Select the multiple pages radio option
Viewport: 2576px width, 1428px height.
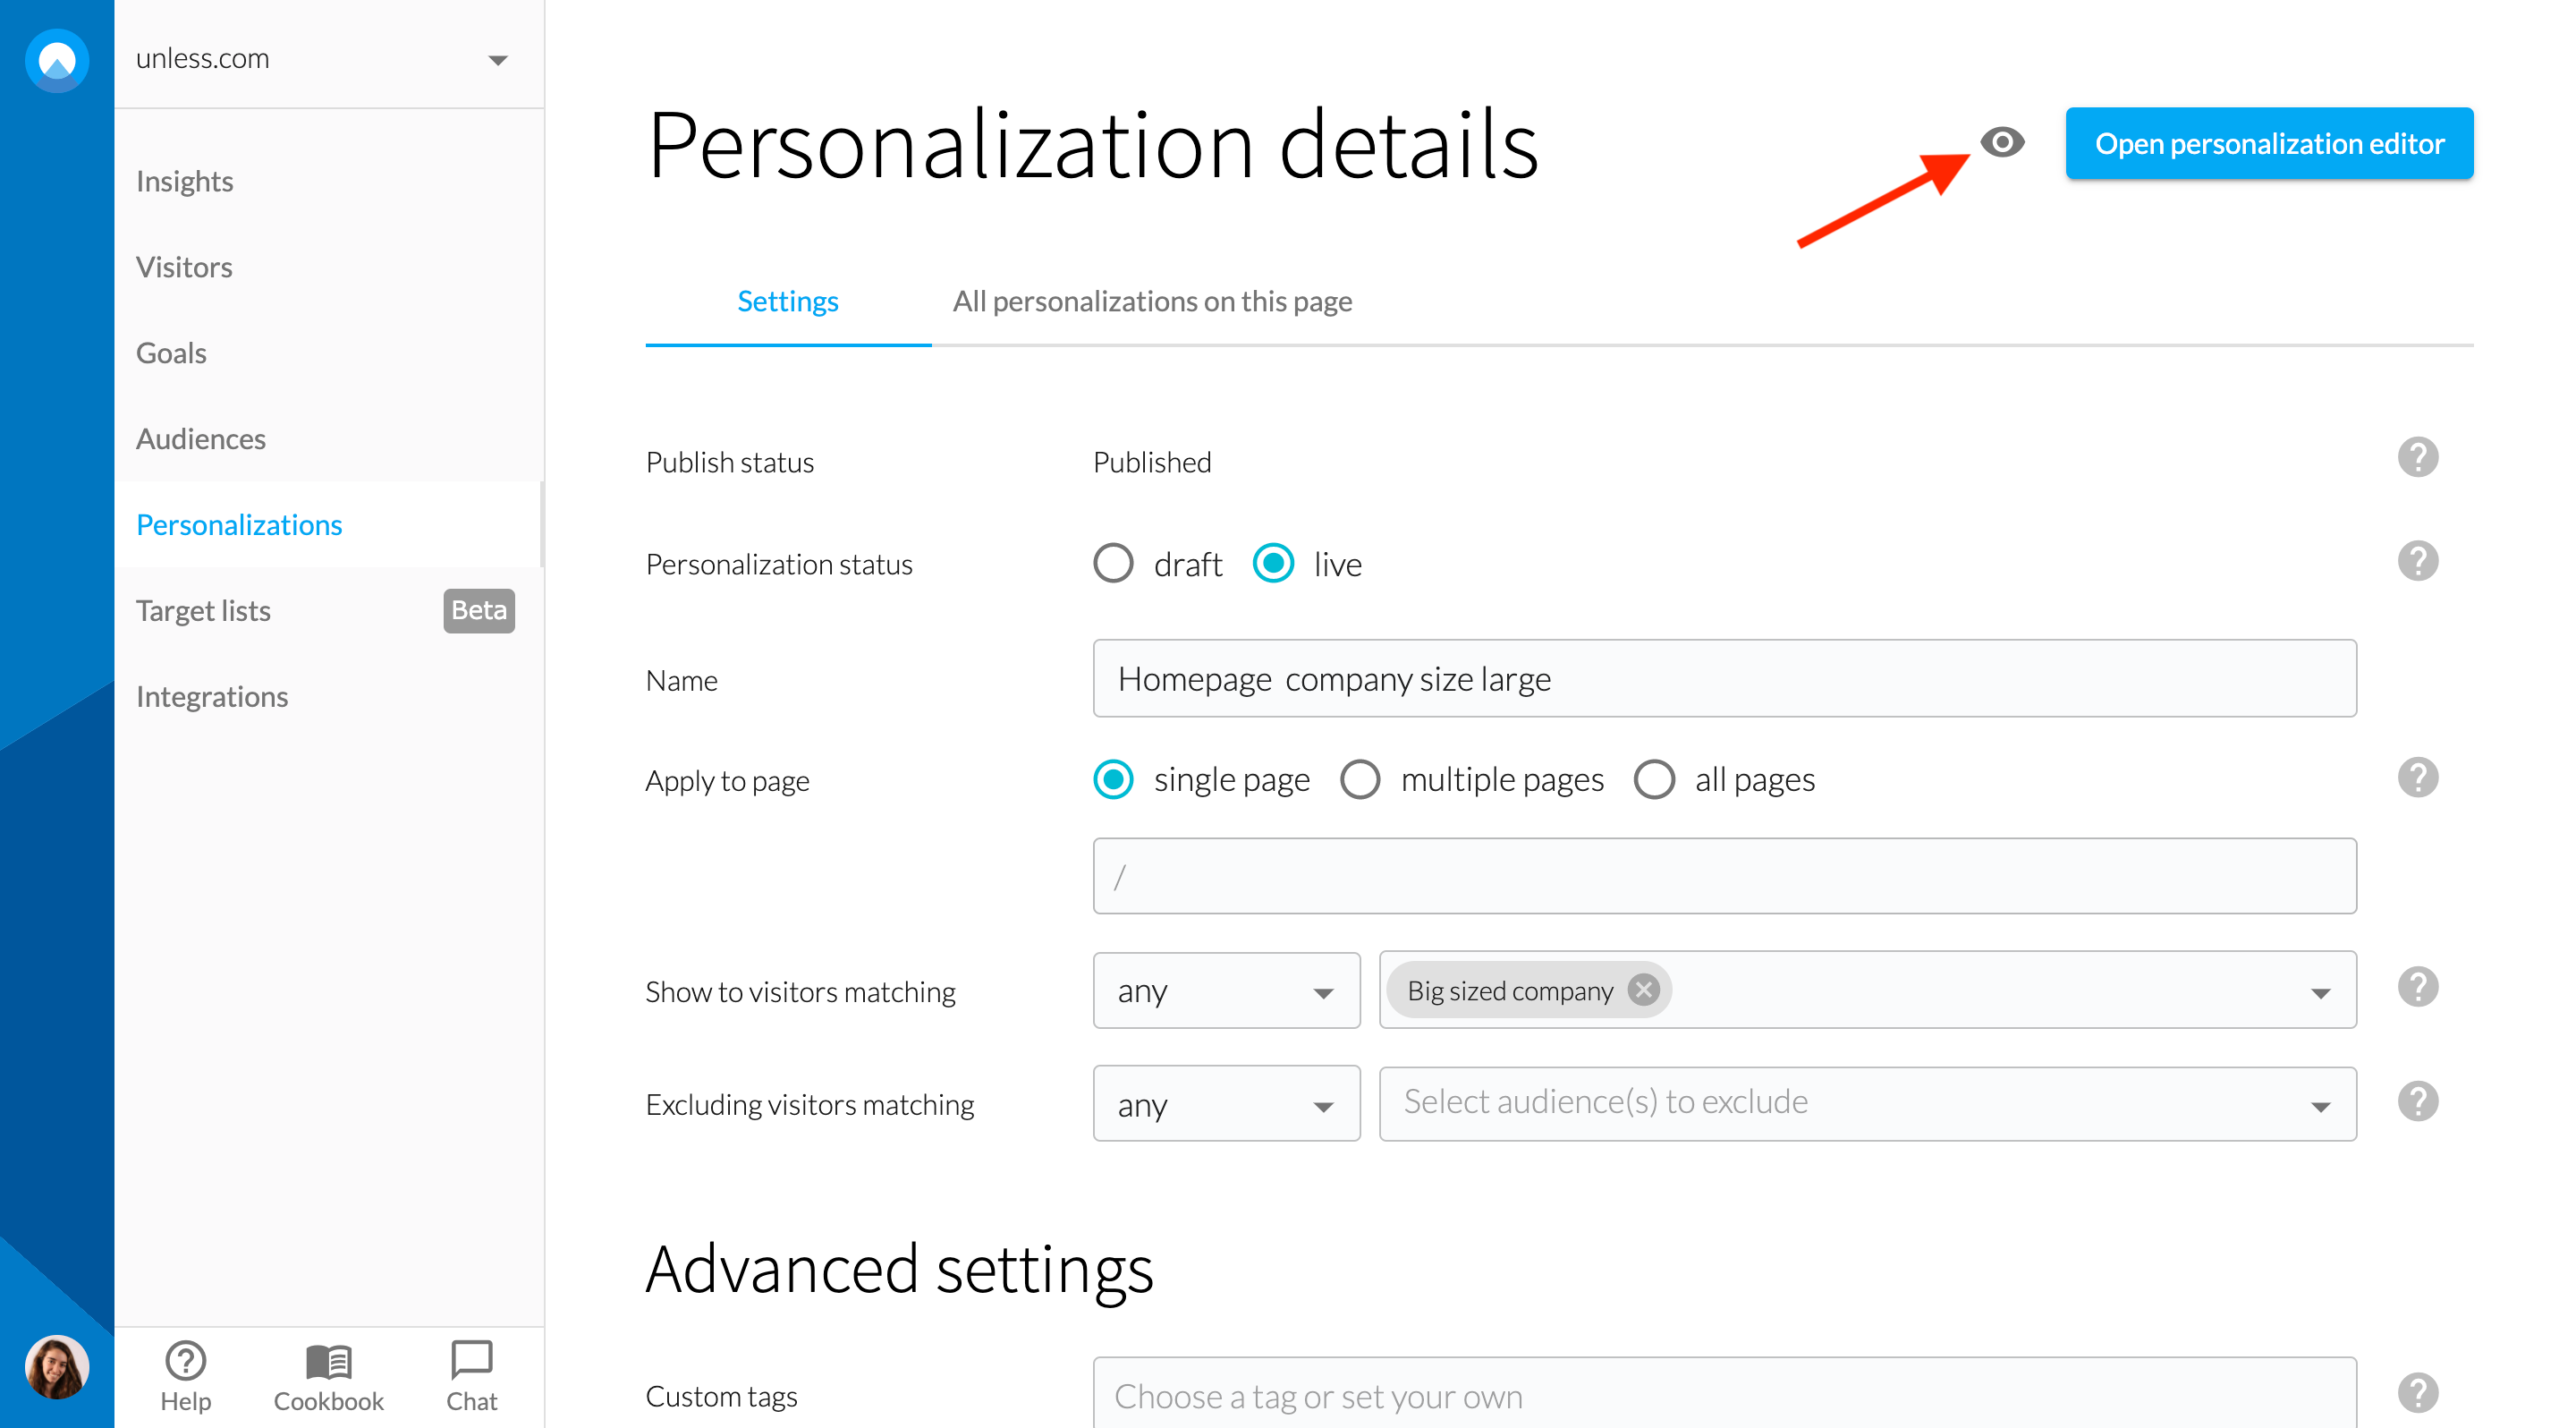pyautogui.click(x=1360, y=780)
